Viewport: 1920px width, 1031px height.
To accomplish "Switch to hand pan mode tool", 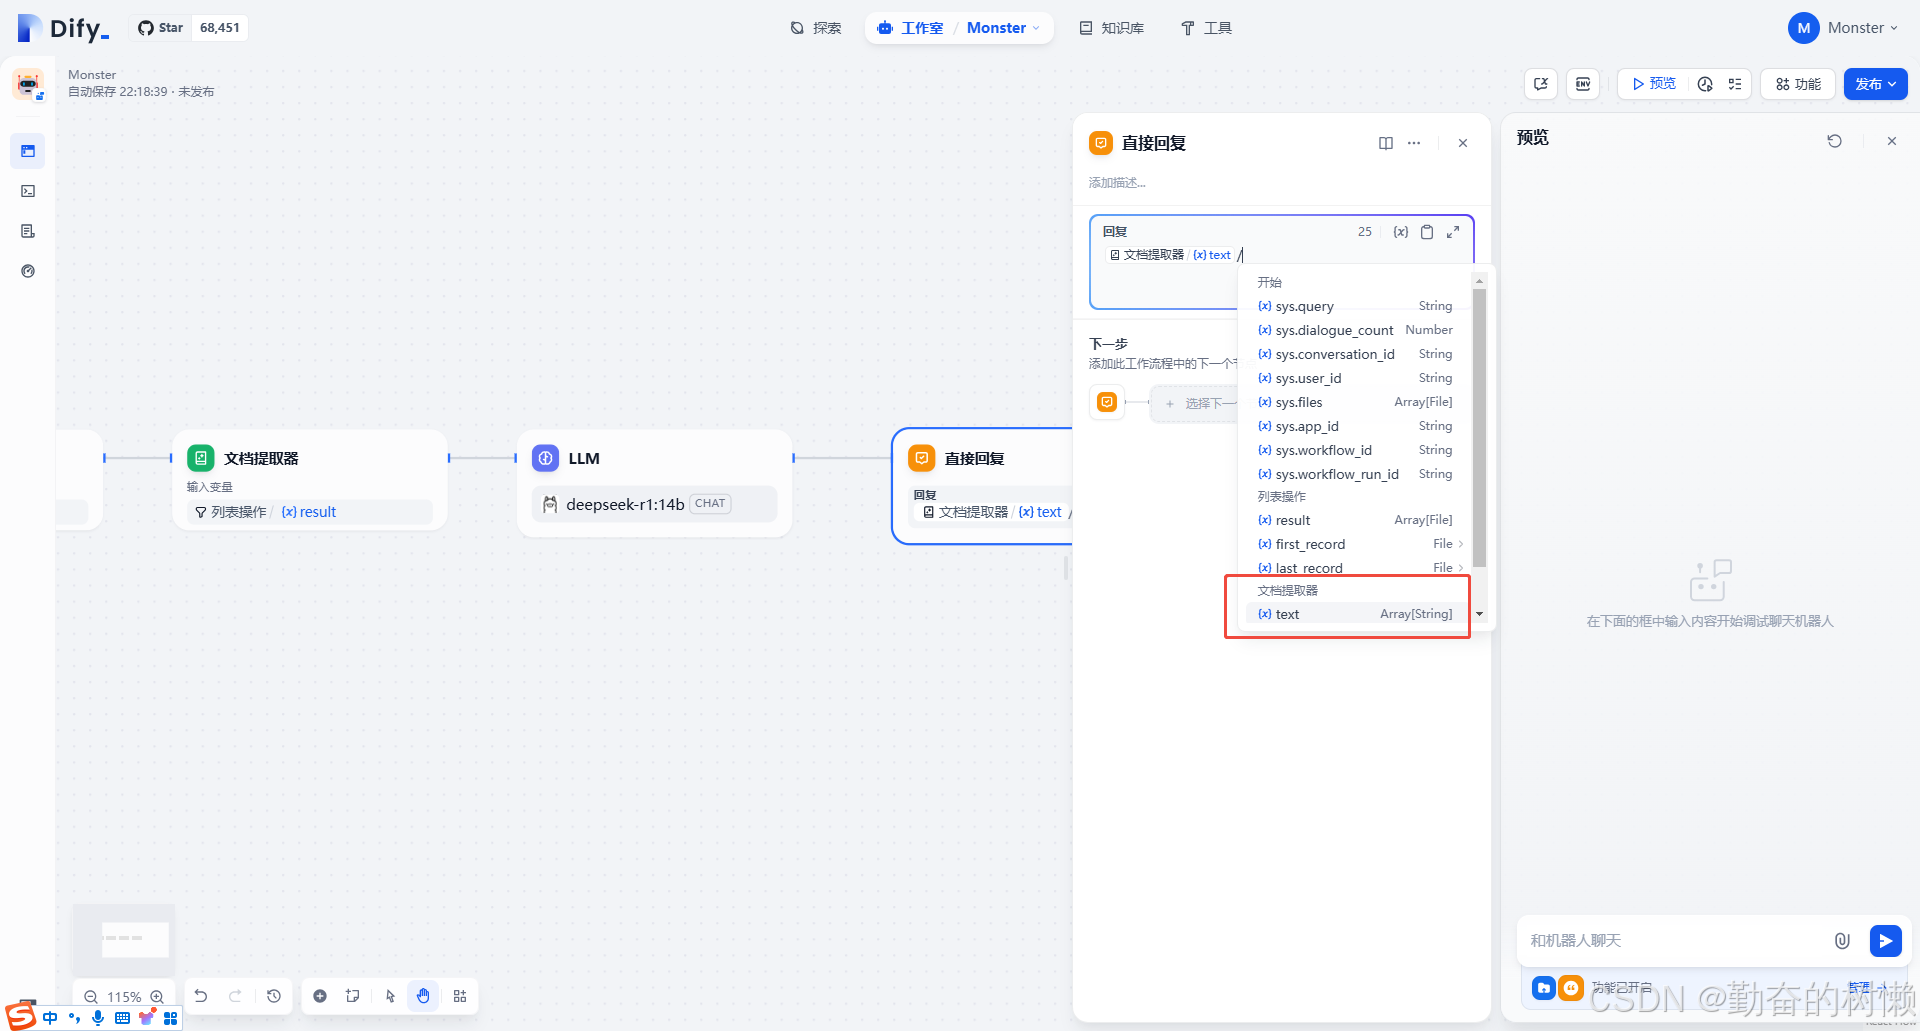I will pos(423,996).
